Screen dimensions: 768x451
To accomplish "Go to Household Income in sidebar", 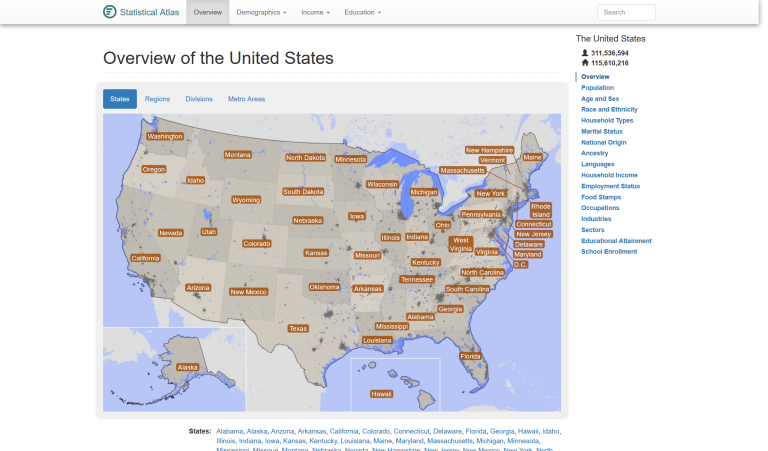I will click(609, 175).
